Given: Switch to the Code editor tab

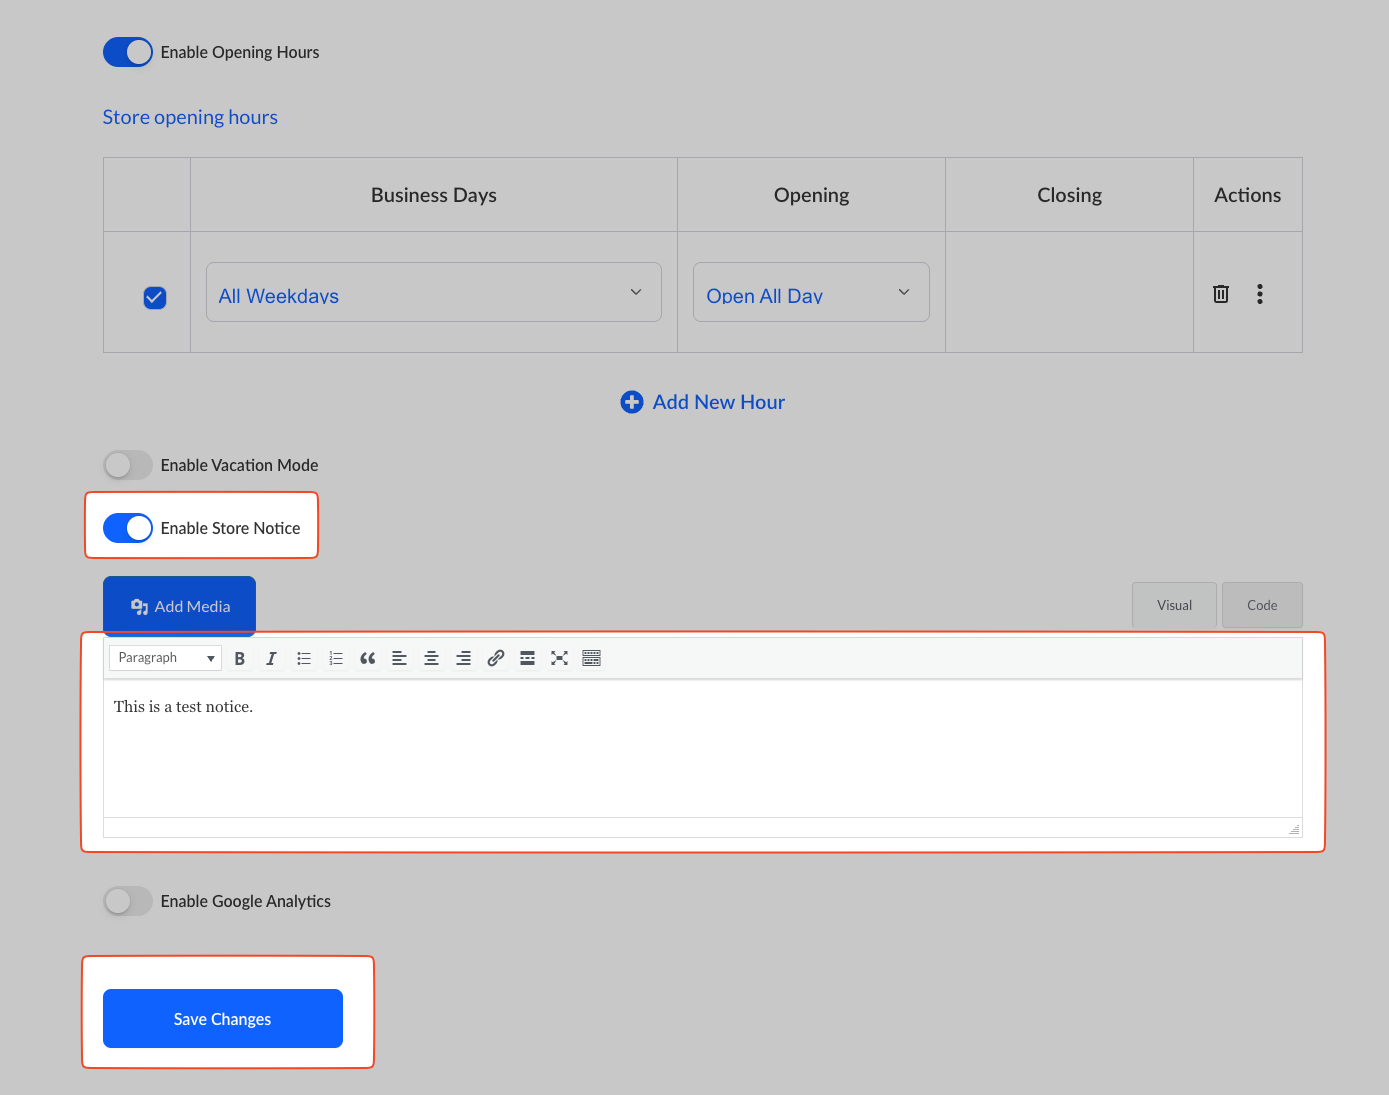Looking at the screenshot, I should pyautogui.click(x=1262, y=605).
